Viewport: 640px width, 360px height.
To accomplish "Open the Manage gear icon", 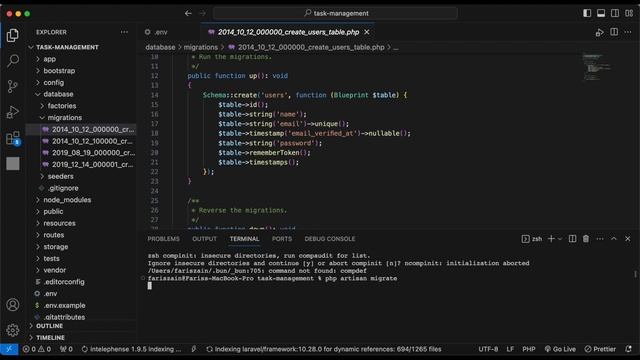I will [13, 330].
